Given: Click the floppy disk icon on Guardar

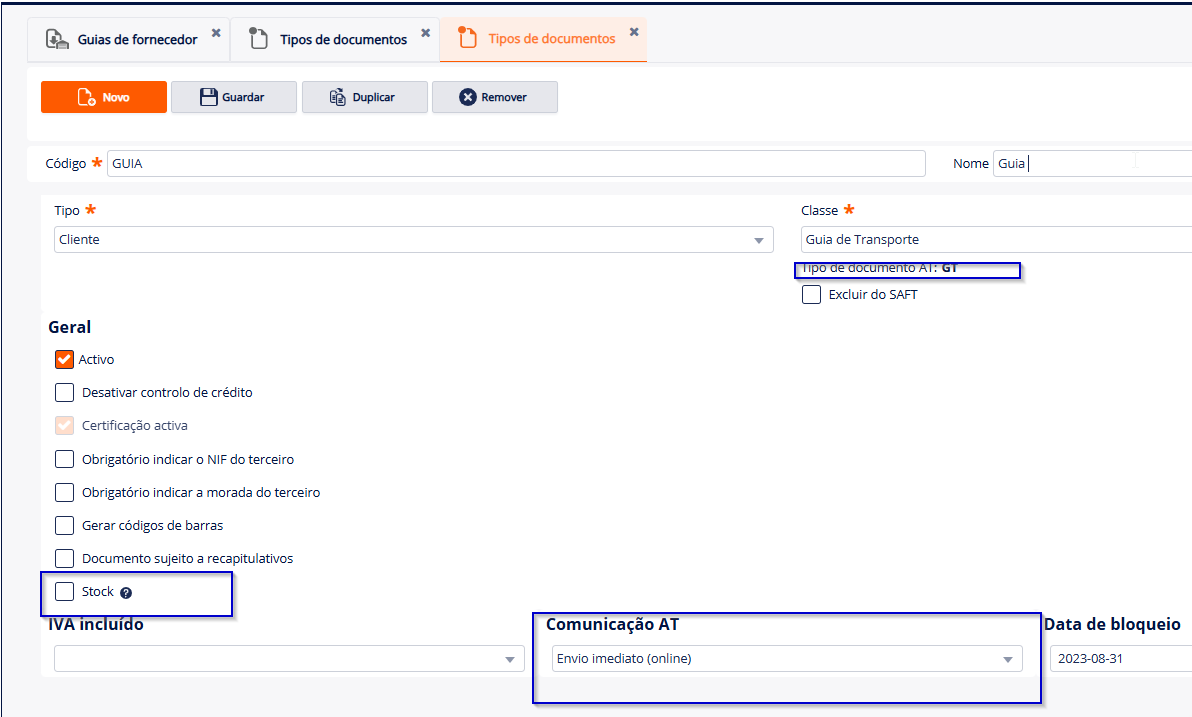Looking at the screenshot, I should click(x=209, y=97).
